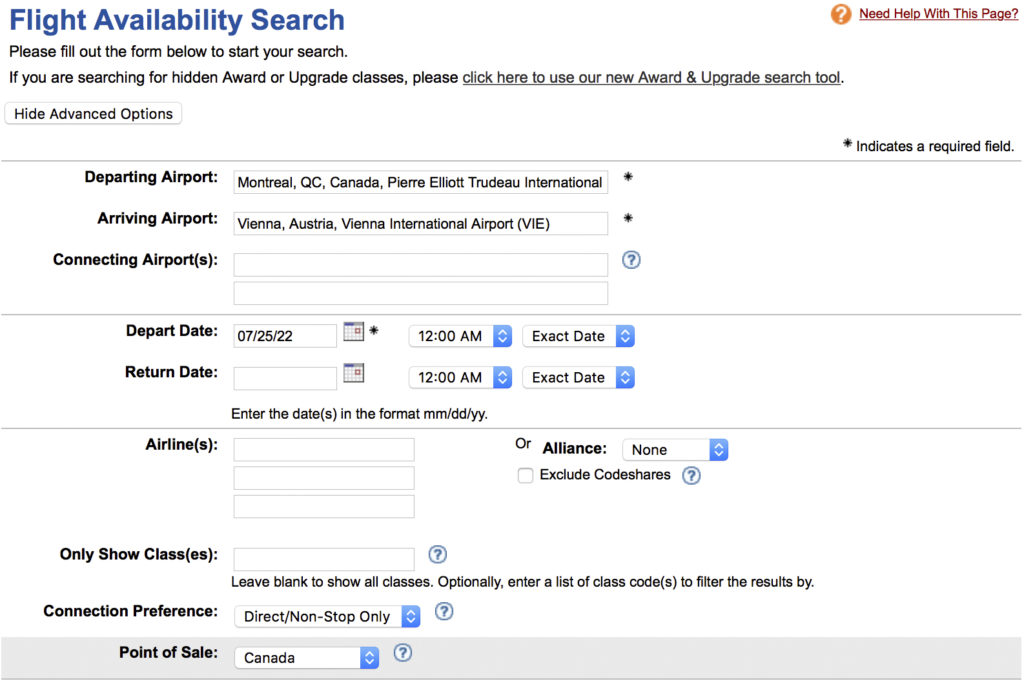The width and height of the screenshot is (1024, 681).
Task: Expand the Alliance dropdown
Action: pyautogui.click(x=674, y=450)
